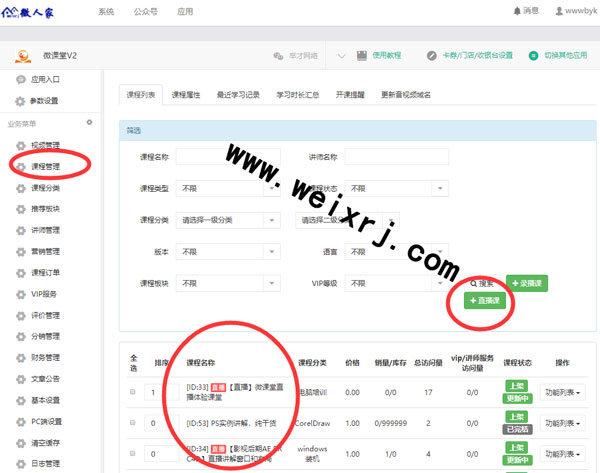Open the 版本 dropdown
The width and height of the screenshot is (600, 473).
pyautogui.click(x=228, y=252)
